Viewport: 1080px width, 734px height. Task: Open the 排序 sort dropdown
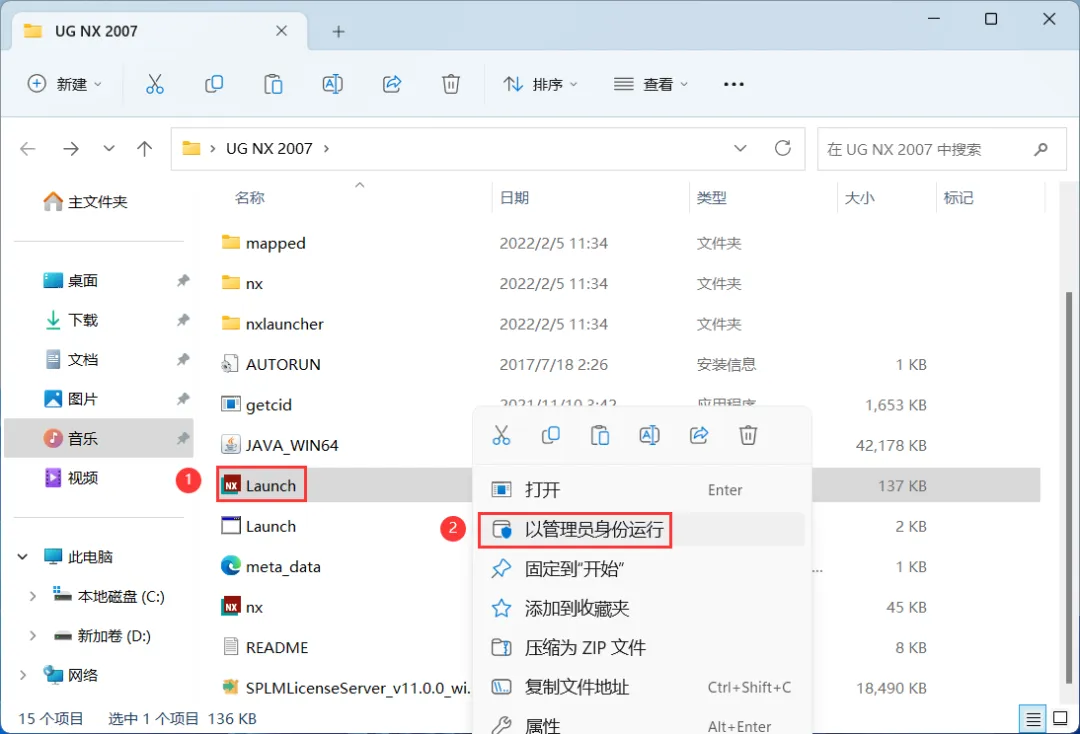(x=540, y=84)
